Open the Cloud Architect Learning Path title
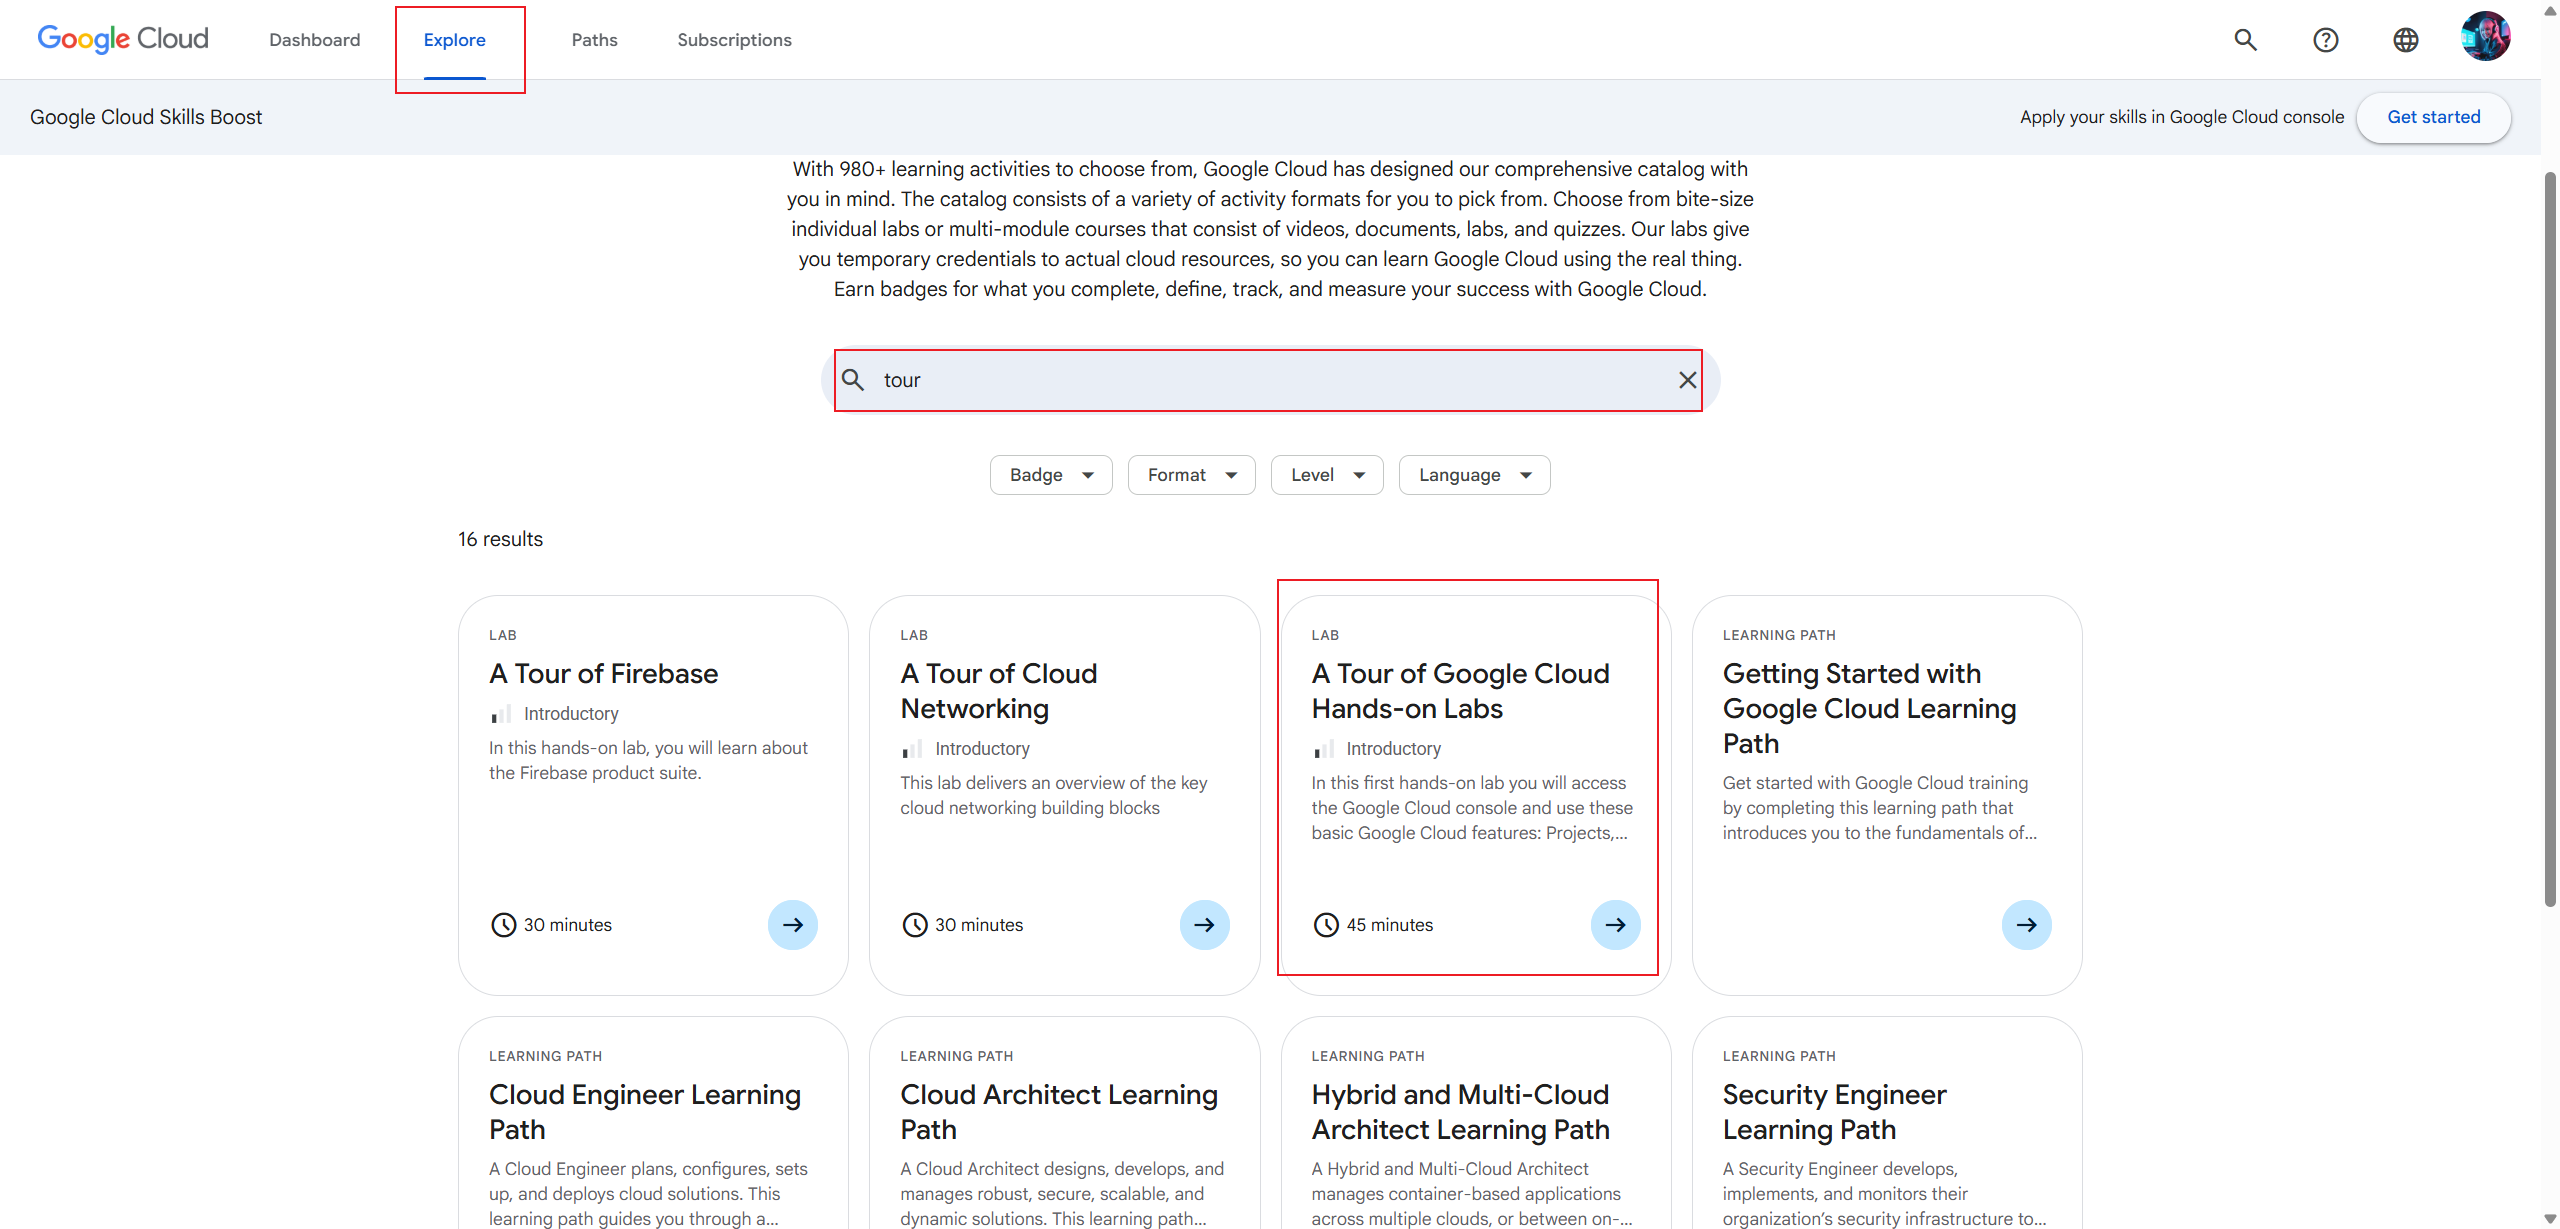 (1059, 1112)
